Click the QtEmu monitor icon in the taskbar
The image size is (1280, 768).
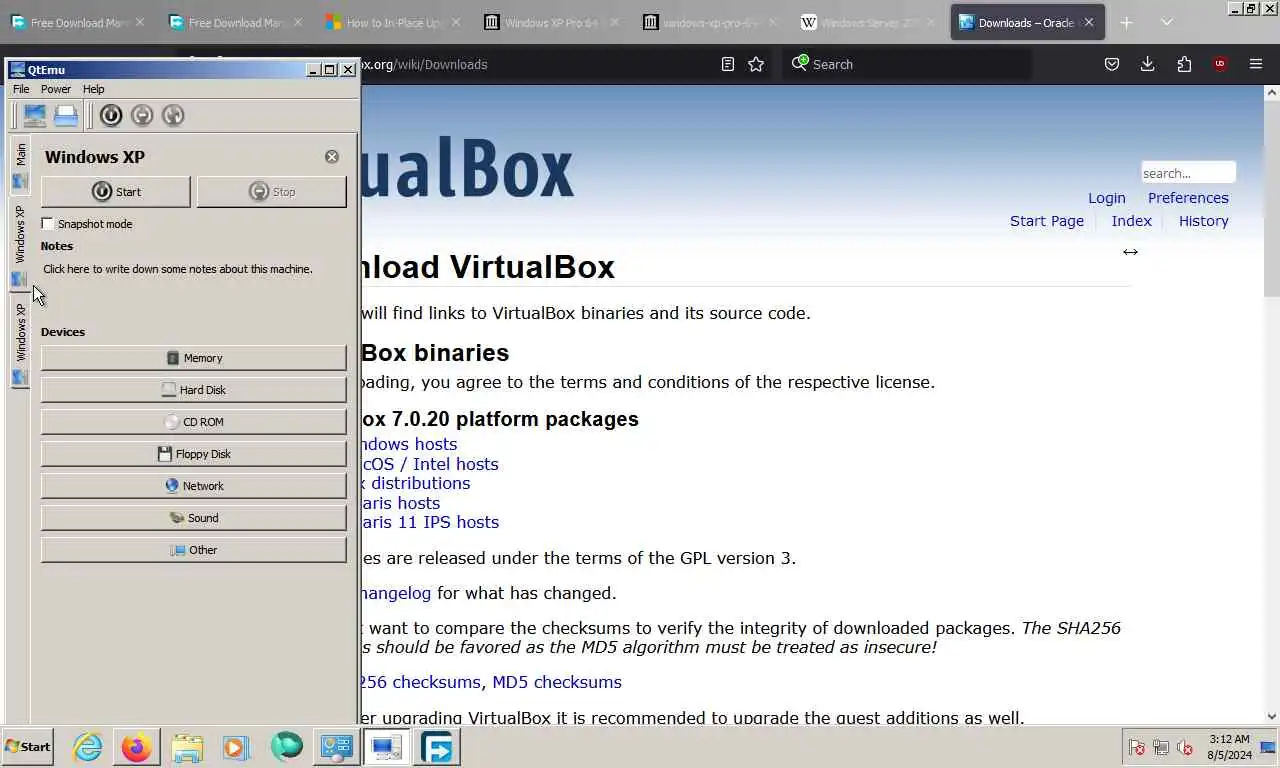(x=386, y=747)
